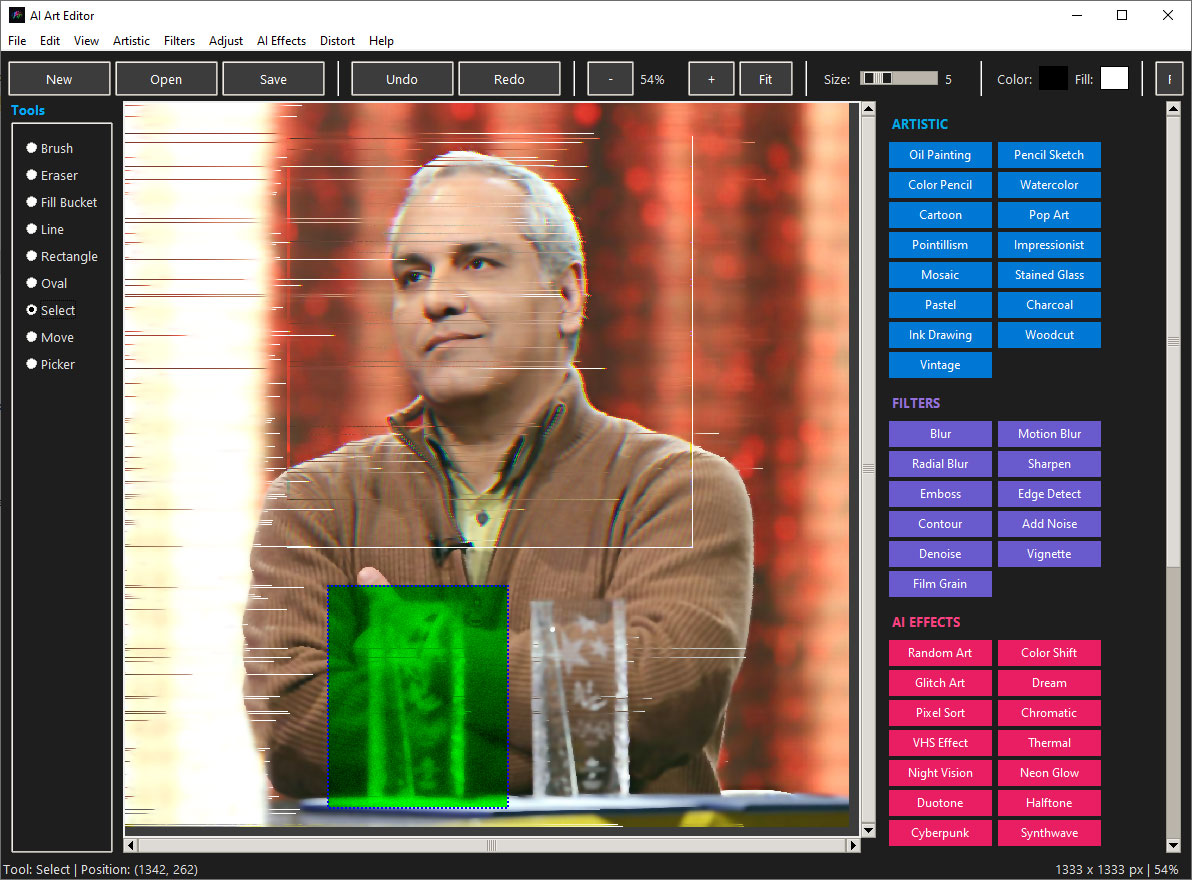
Task: Open the Filters menu
Action: click(179, 41)
